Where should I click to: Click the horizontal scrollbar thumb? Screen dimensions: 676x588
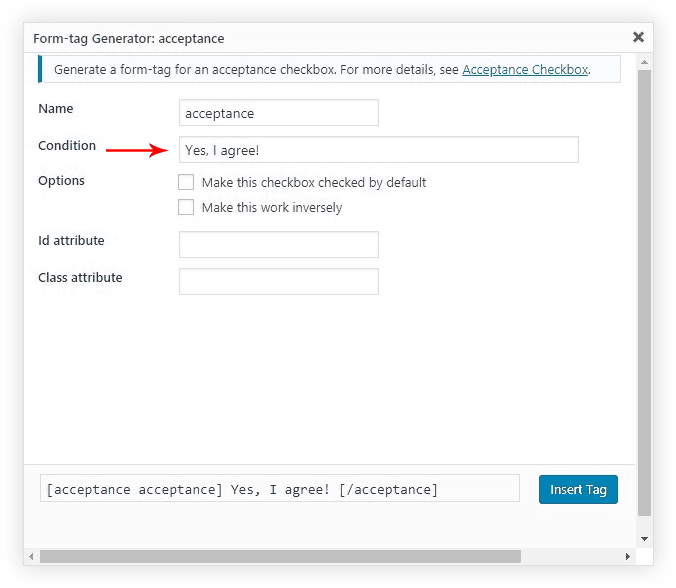pyautogui.click(x=280, y=556)
